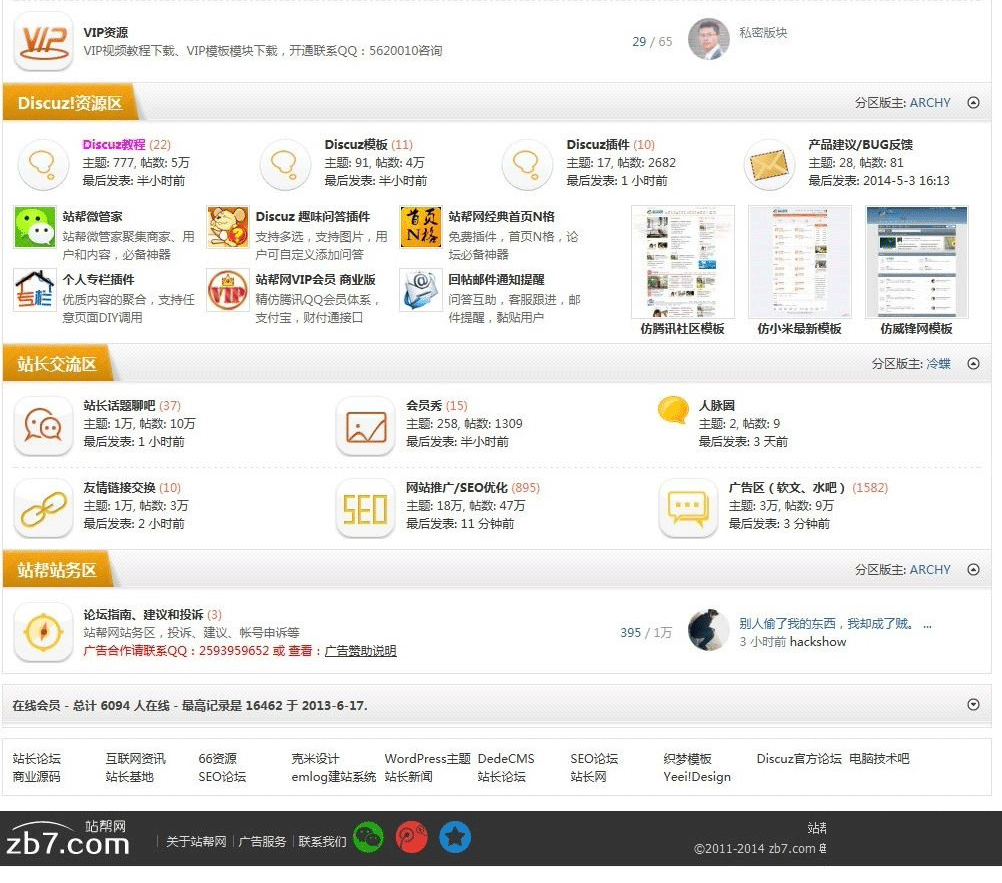Open the 回帖邮件通知提醒 mail icon
Image resolution: width=1002 pixels, height=883 pixels.
(x=420, y=289)
